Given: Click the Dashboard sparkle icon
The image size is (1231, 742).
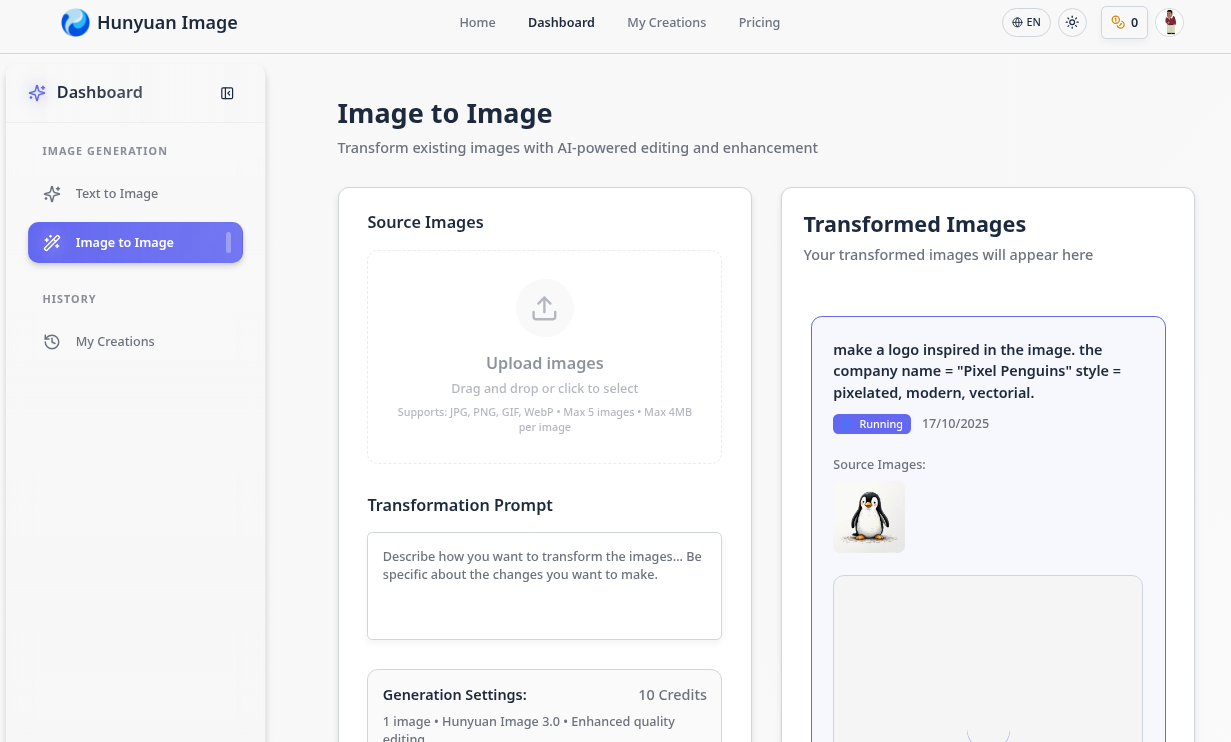Looking at the screenshot, I should 37,93.
